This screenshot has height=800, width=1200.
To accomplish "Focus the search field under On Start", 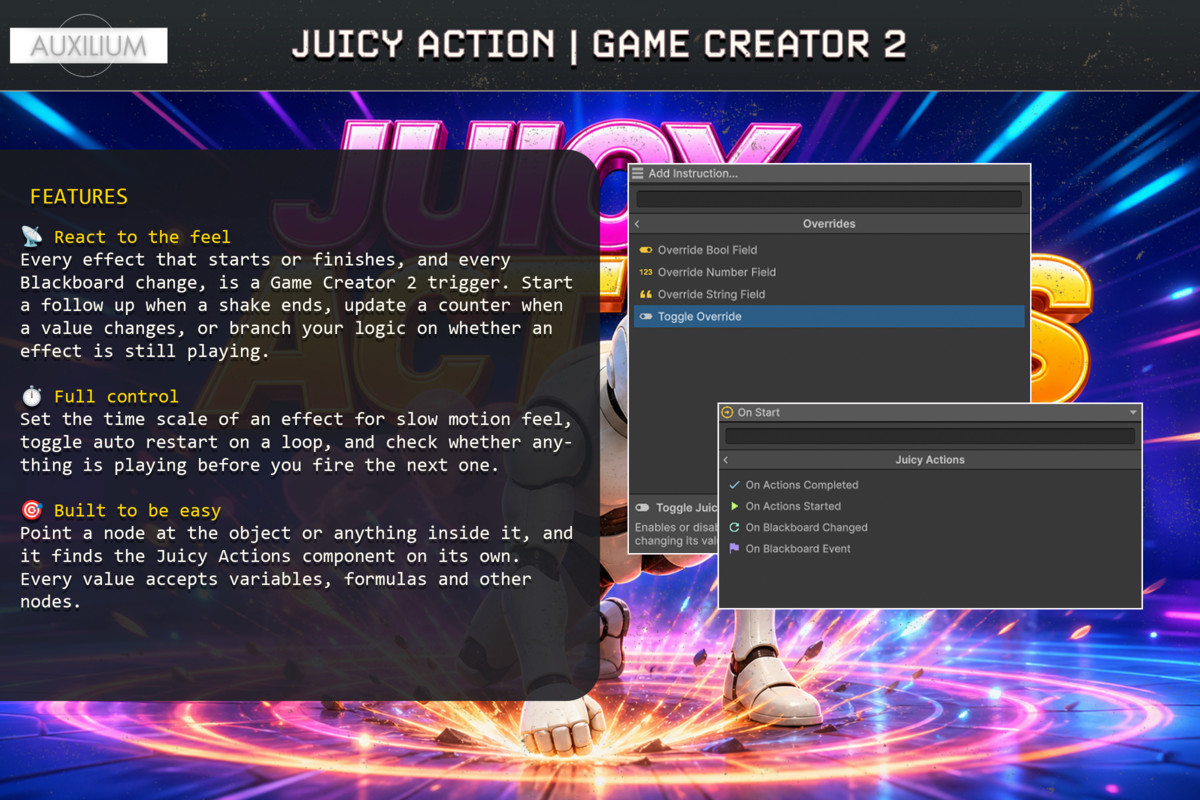I will 930,436.
